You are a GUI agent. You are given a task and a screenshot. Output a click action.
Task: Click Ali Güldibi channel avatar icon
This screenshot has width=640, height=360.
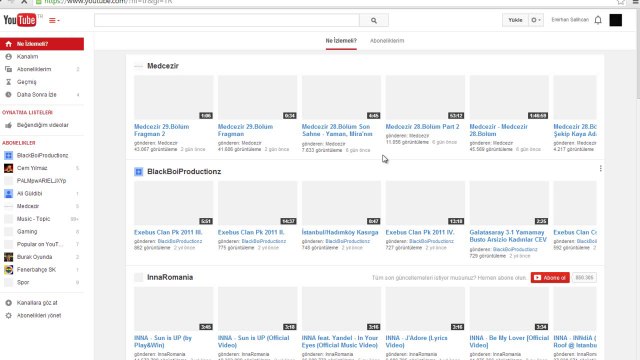pos(8,193)
